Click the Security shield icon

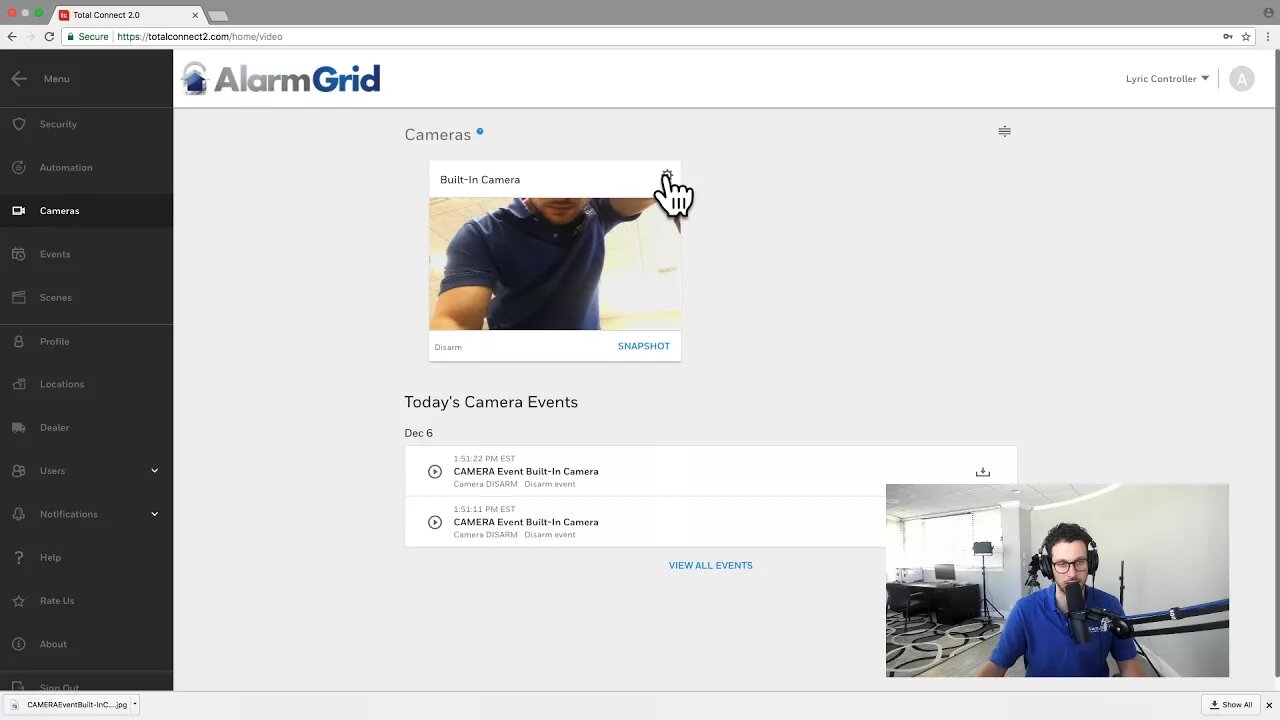coord(19,124)
